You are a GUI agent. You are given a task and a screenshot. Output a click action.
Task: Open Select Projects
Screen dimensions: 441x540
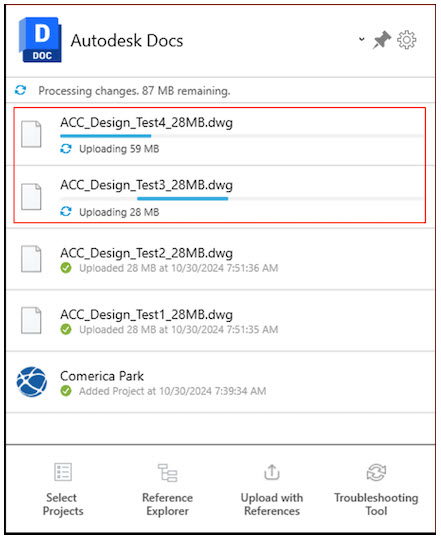(63, 489)
